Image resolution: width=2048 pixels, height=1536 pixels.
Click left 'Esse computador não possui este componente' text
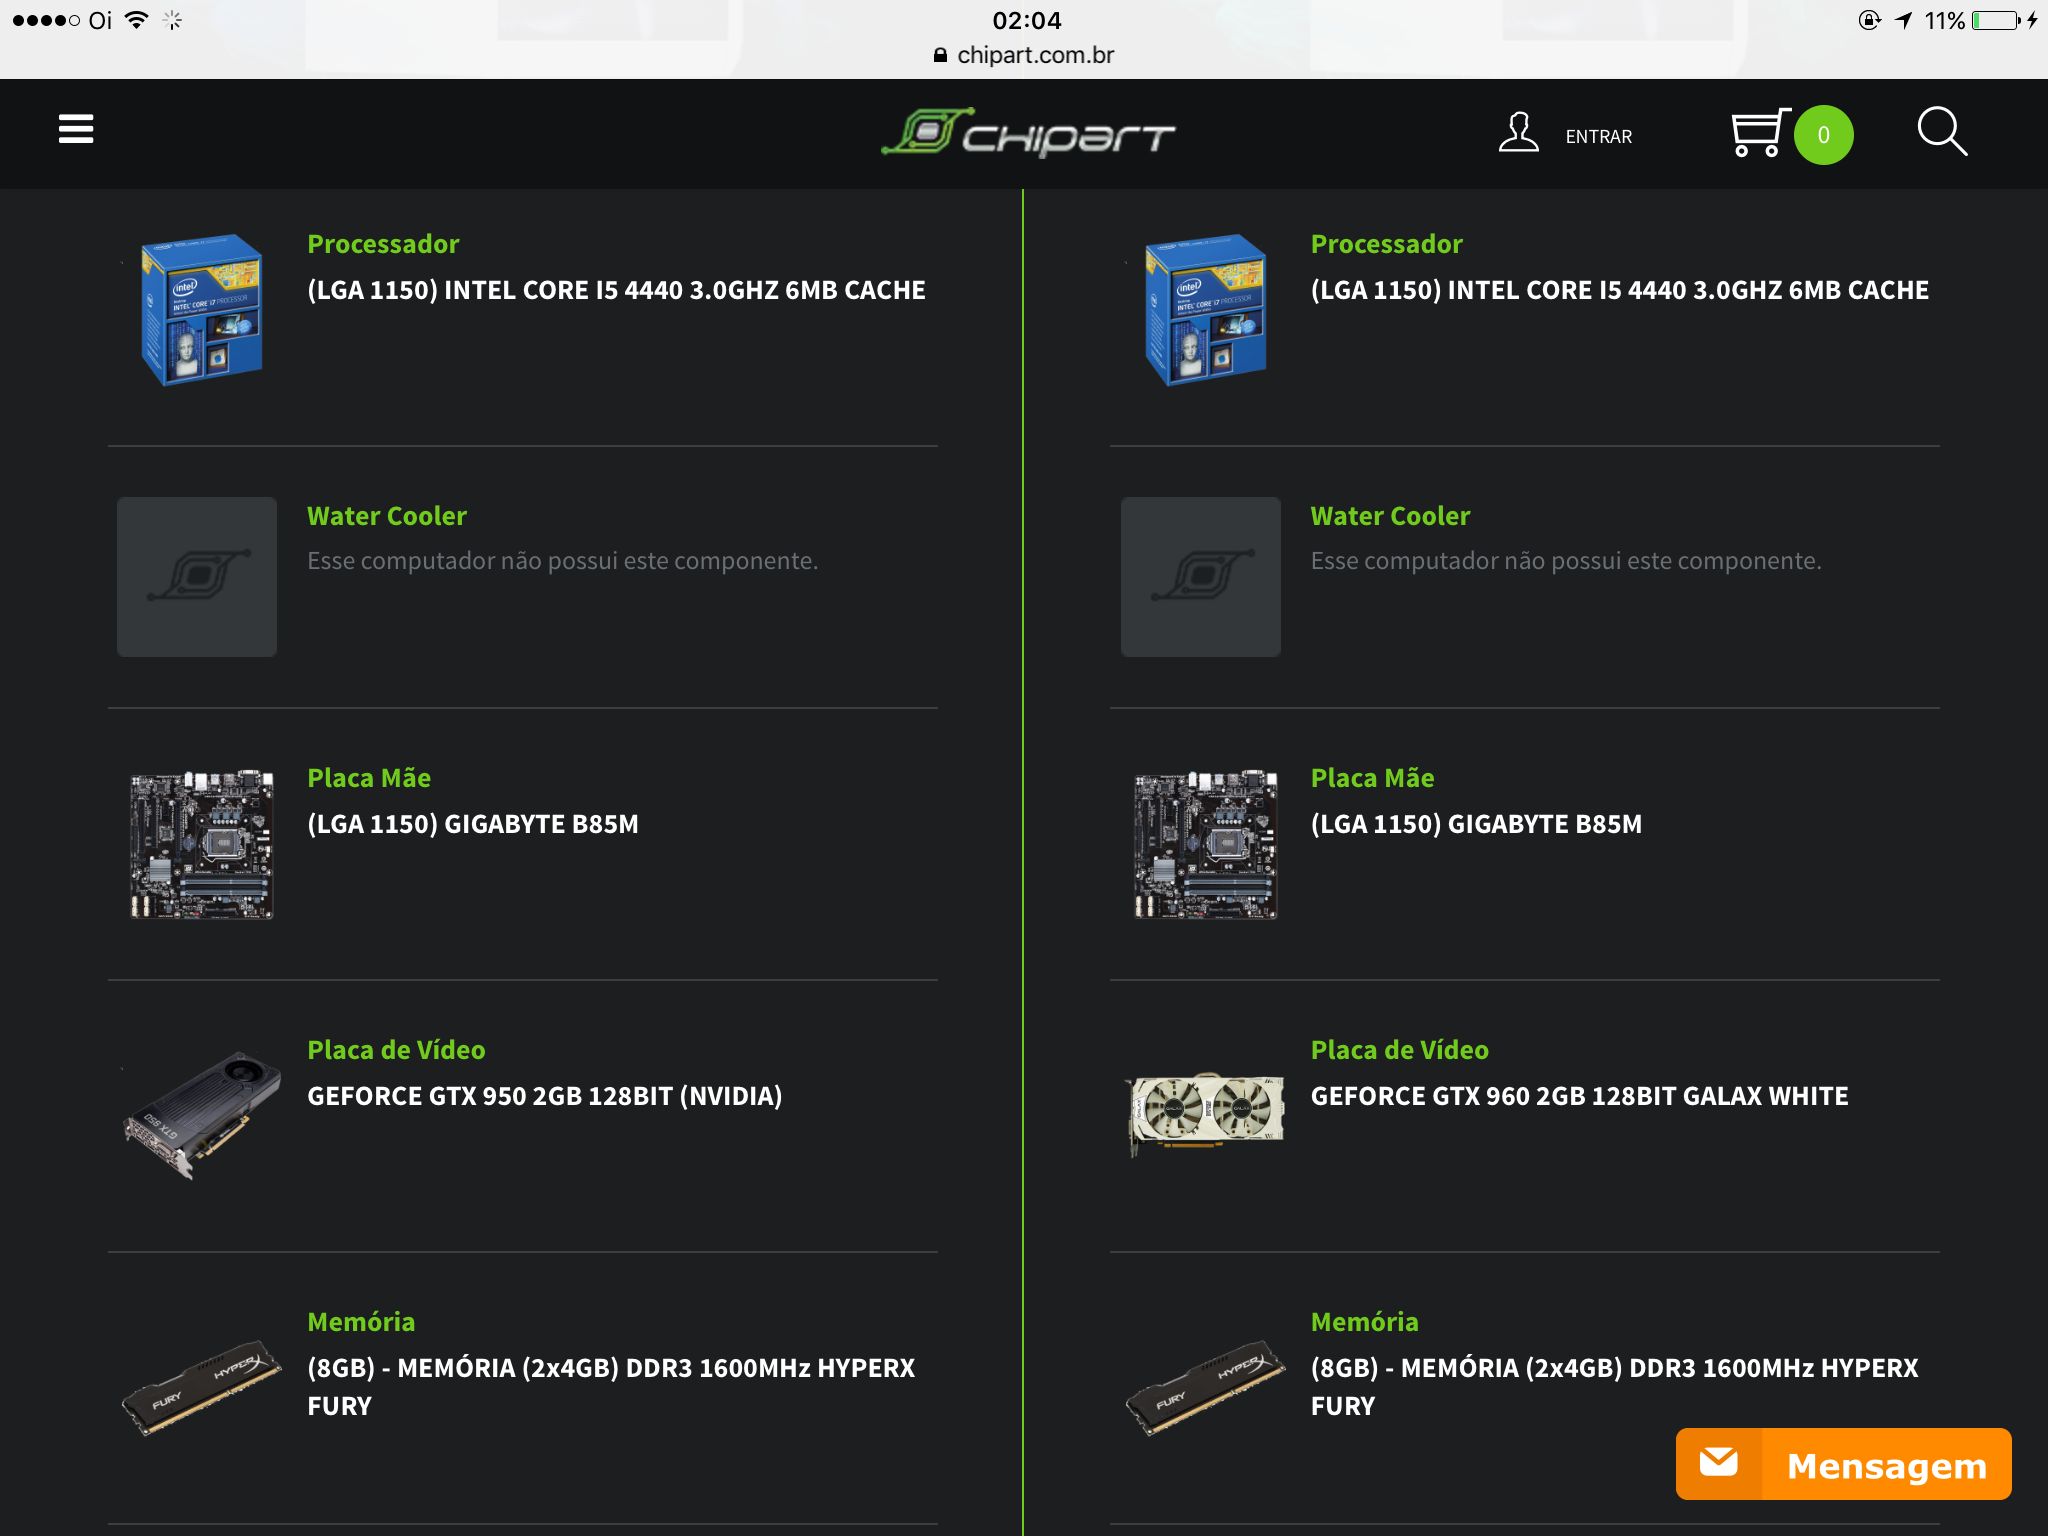pos(563,561)
